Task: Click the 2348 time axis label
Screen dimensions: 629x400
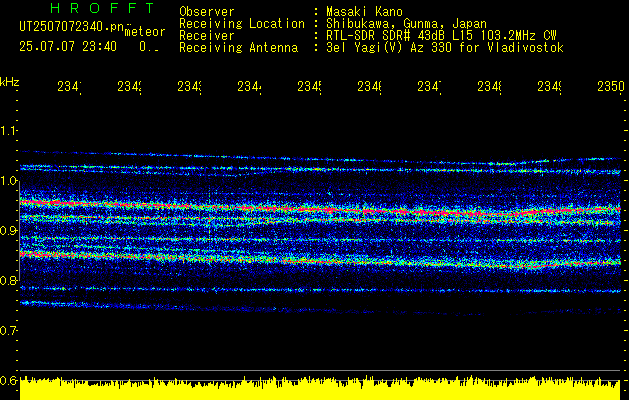Action: tap(489, 86)
